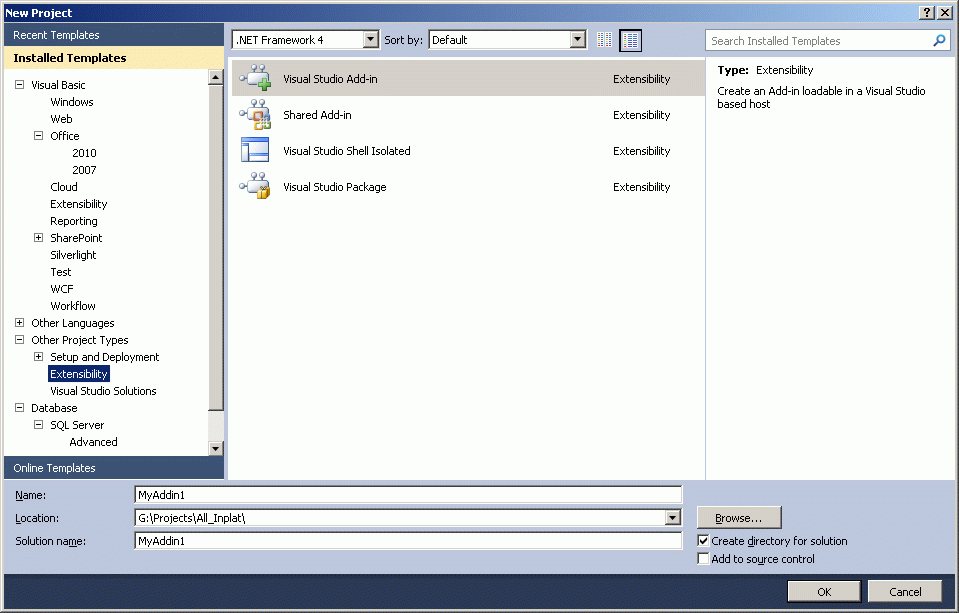Screen dimensions: 959x613
Task: Toggle Create directory for solution checkbox
Action: [x=703, y=541]
